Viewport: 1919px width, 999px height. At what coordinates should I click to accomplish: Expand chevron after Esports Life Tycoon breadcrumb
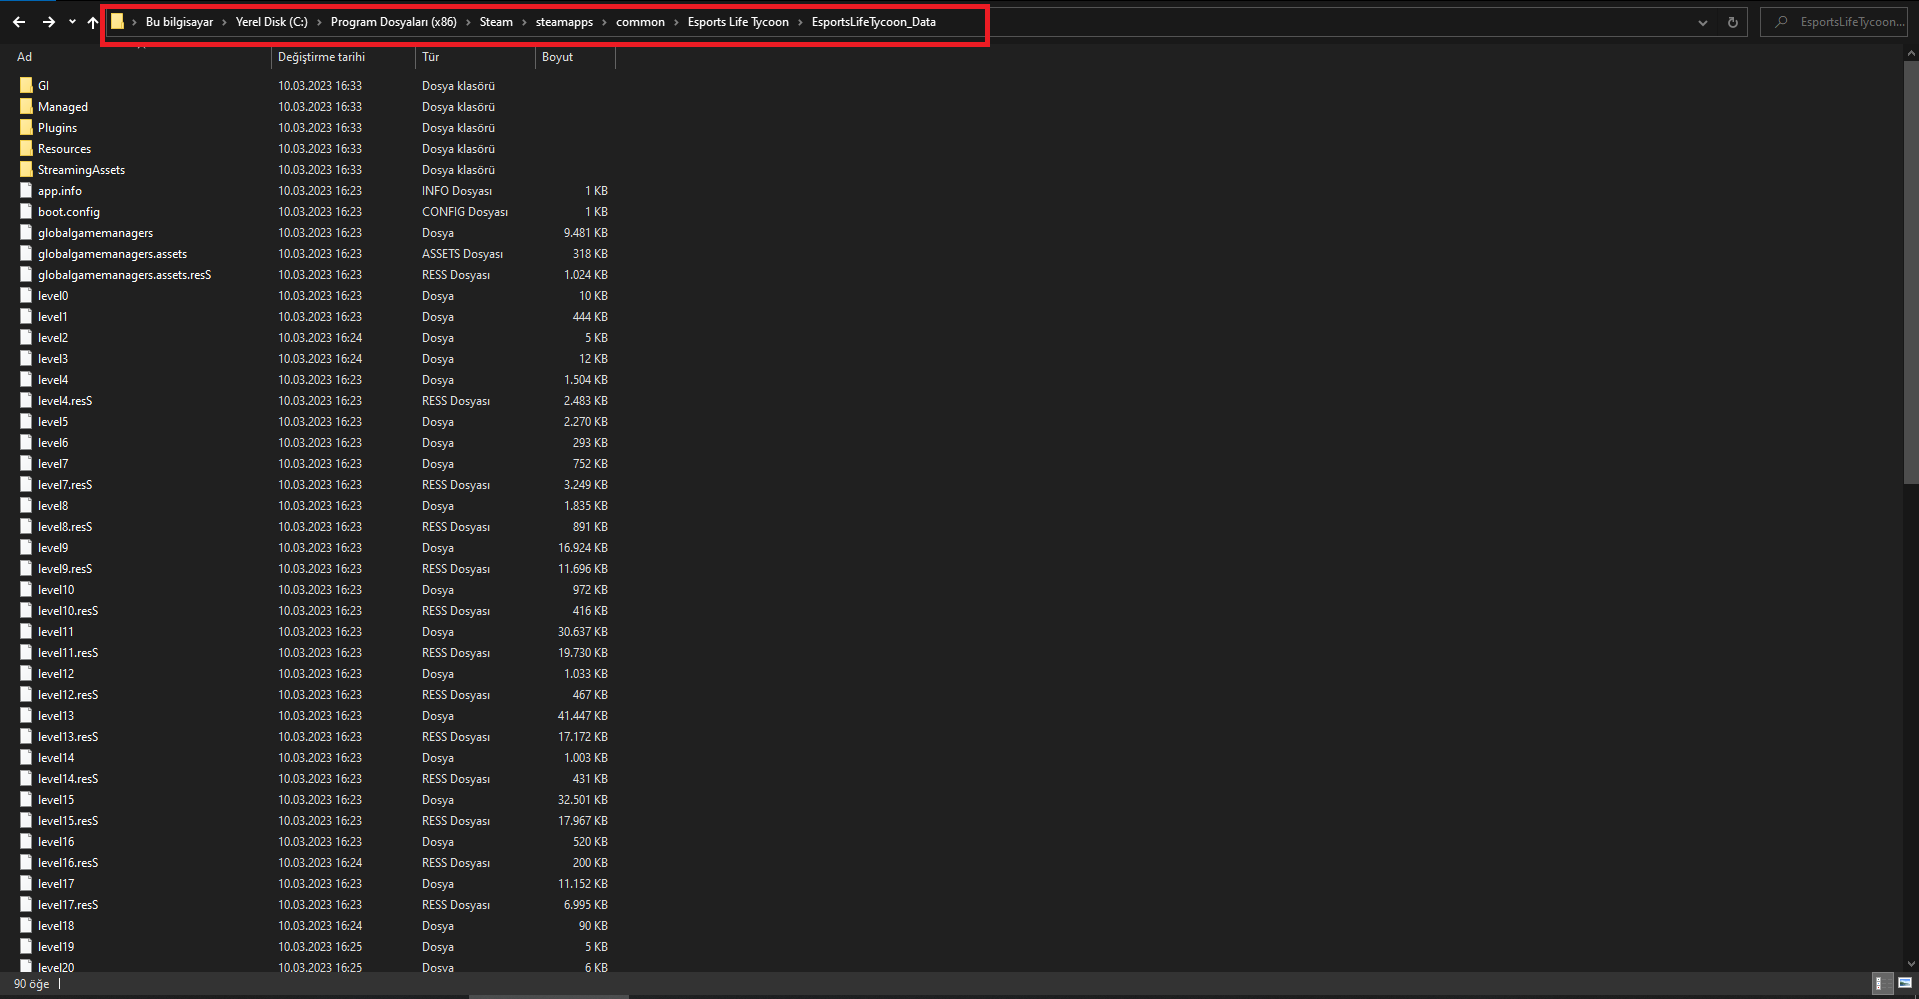click(x=800, y=22)
